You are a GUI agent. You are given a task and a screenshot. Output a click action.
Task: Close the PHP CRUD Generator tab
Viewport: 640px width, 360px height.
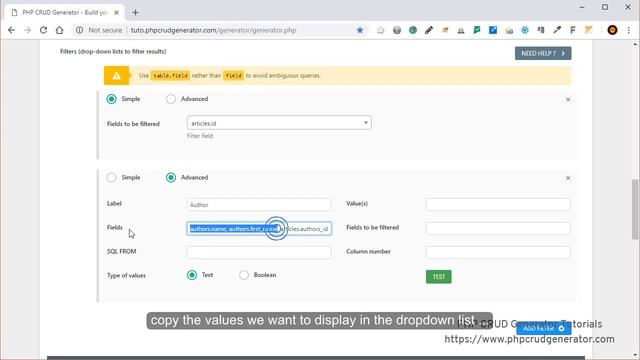(x=116, y=13)
